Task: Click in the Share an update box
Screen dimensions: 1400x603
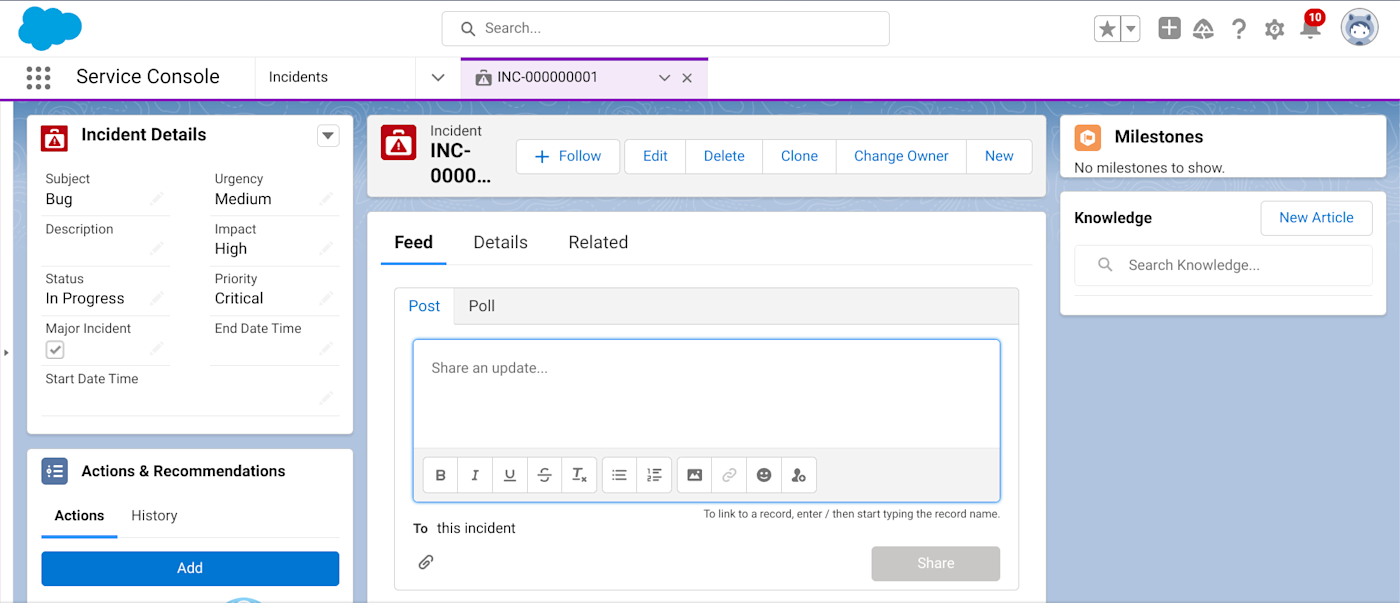Action: [706, 394]
